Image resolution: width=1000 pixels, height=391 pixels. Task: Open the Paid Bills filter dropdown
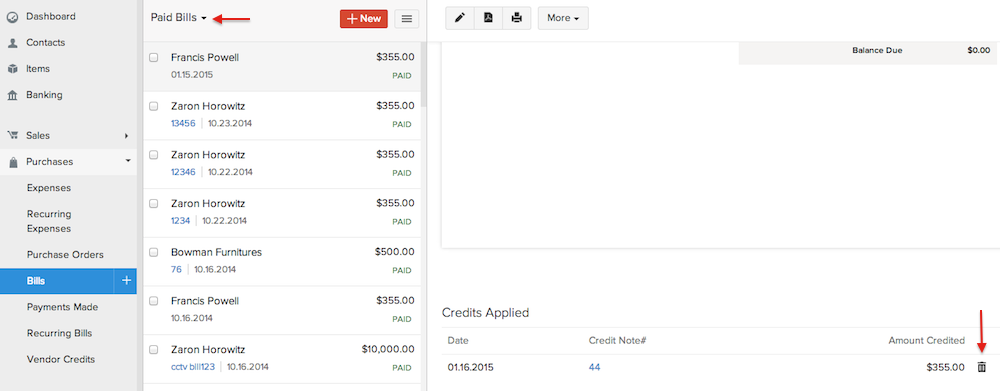[179, 18]
